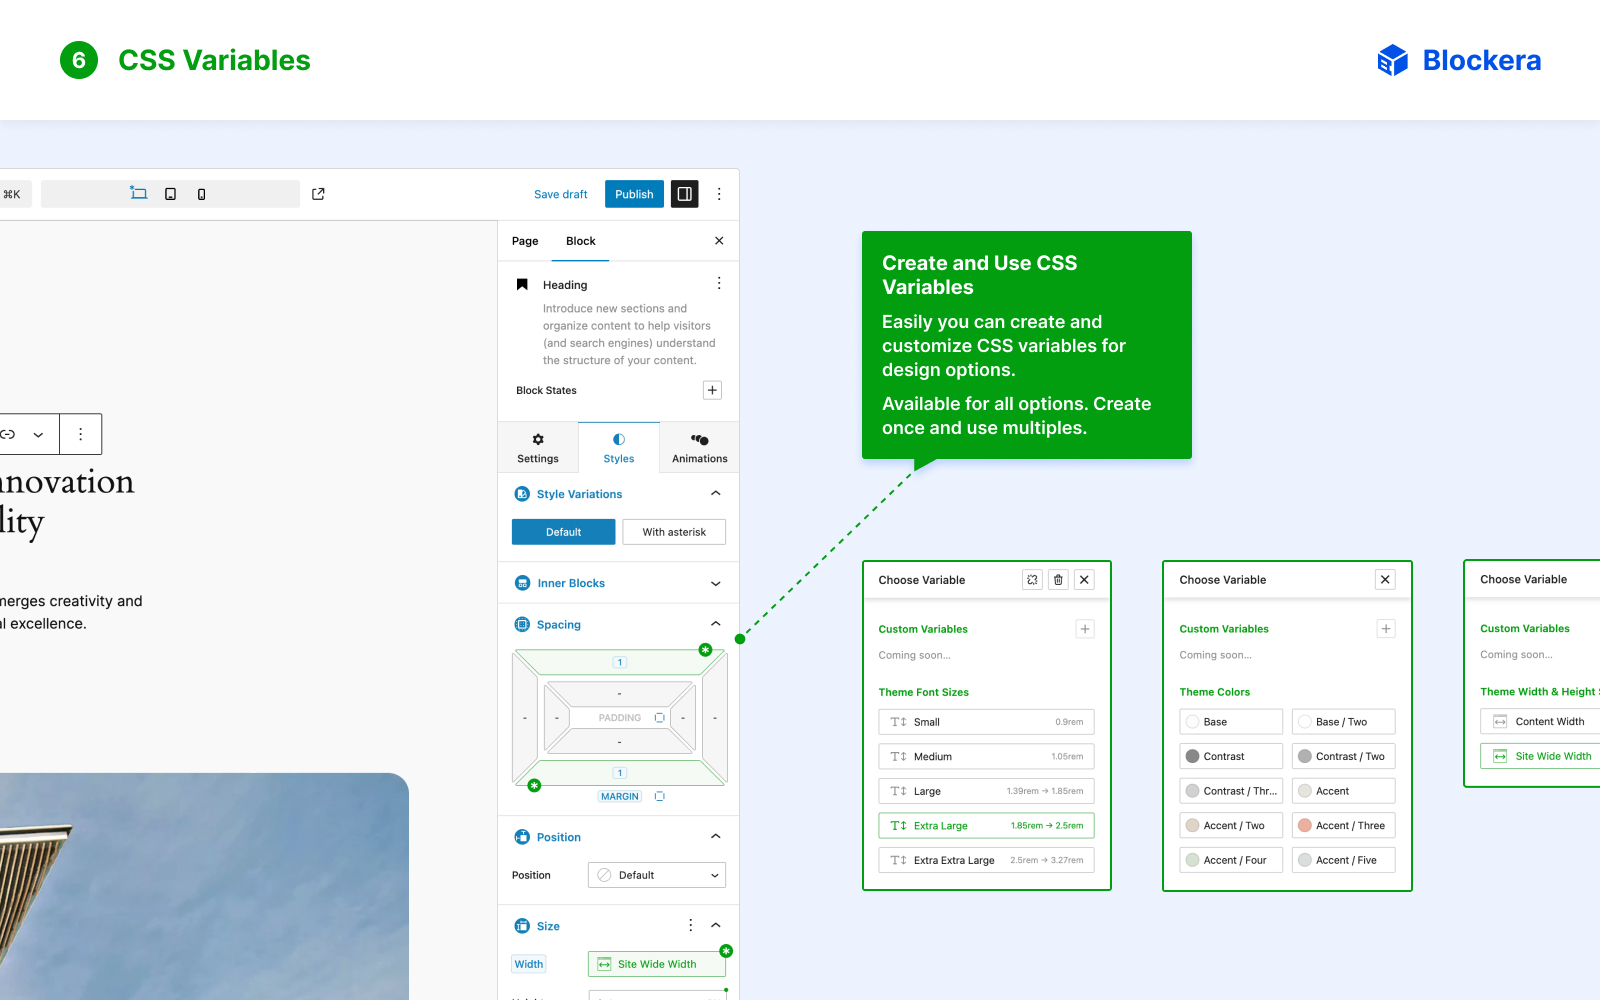This screenshot has height=1000, width=1600.
Task: Open the Styles tab
Action: point(619,448)
